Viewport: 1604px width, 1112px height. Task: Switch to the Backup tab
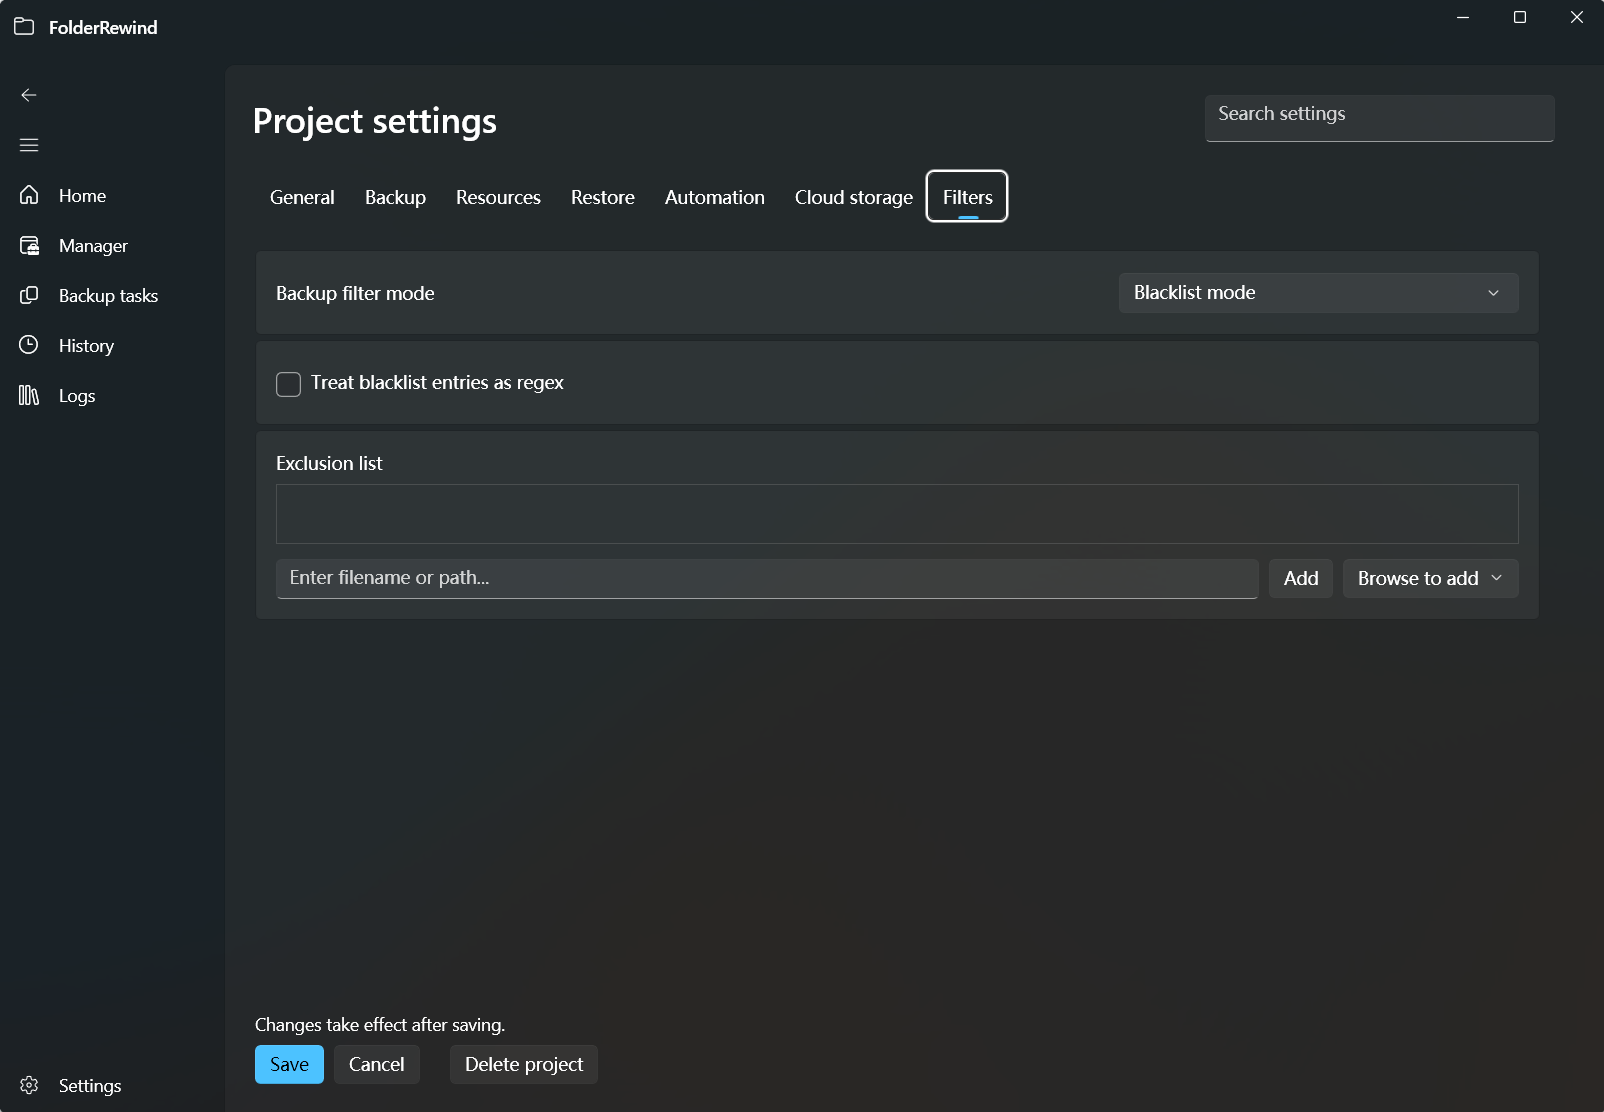pyautogui.click(x=395, y=197)
